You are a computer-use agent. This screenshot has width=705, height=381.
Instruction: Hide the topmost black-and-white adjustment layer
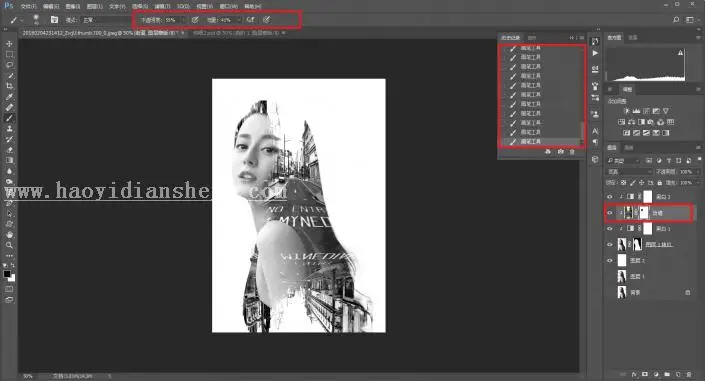[x=610, y=197]
